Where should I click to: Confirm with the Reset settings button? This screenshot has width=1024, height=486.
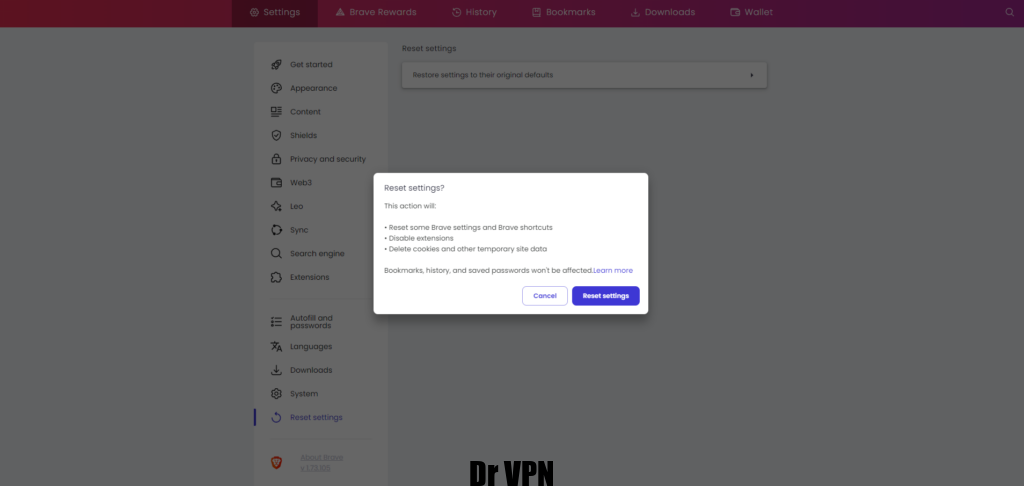605,296
